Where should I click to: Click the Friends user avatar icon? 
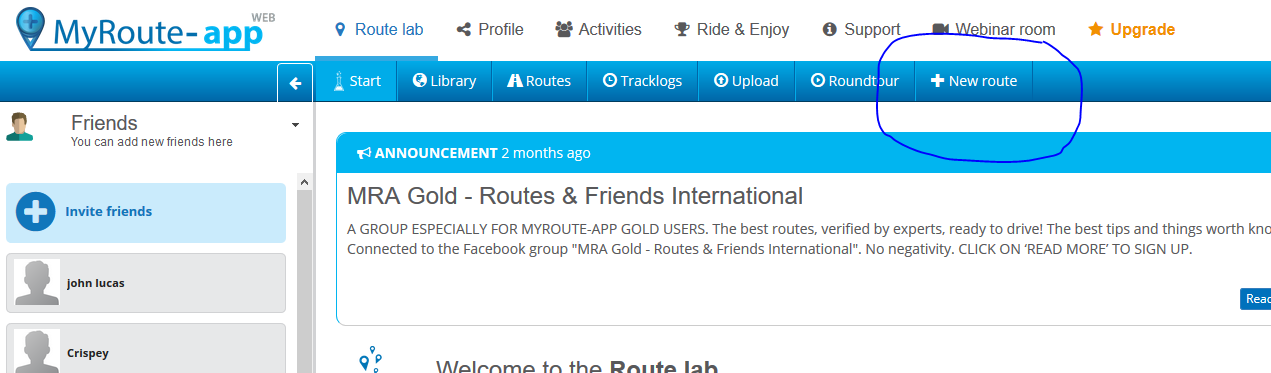19,127
